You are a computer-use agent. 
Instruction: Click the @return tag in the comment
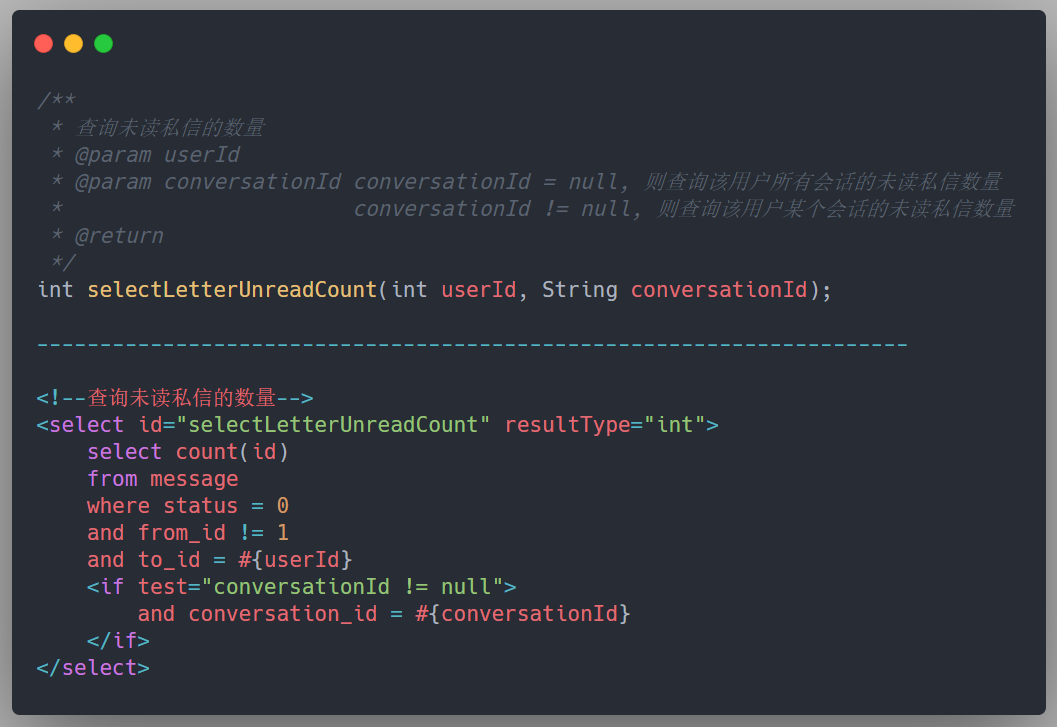(119, 236)
